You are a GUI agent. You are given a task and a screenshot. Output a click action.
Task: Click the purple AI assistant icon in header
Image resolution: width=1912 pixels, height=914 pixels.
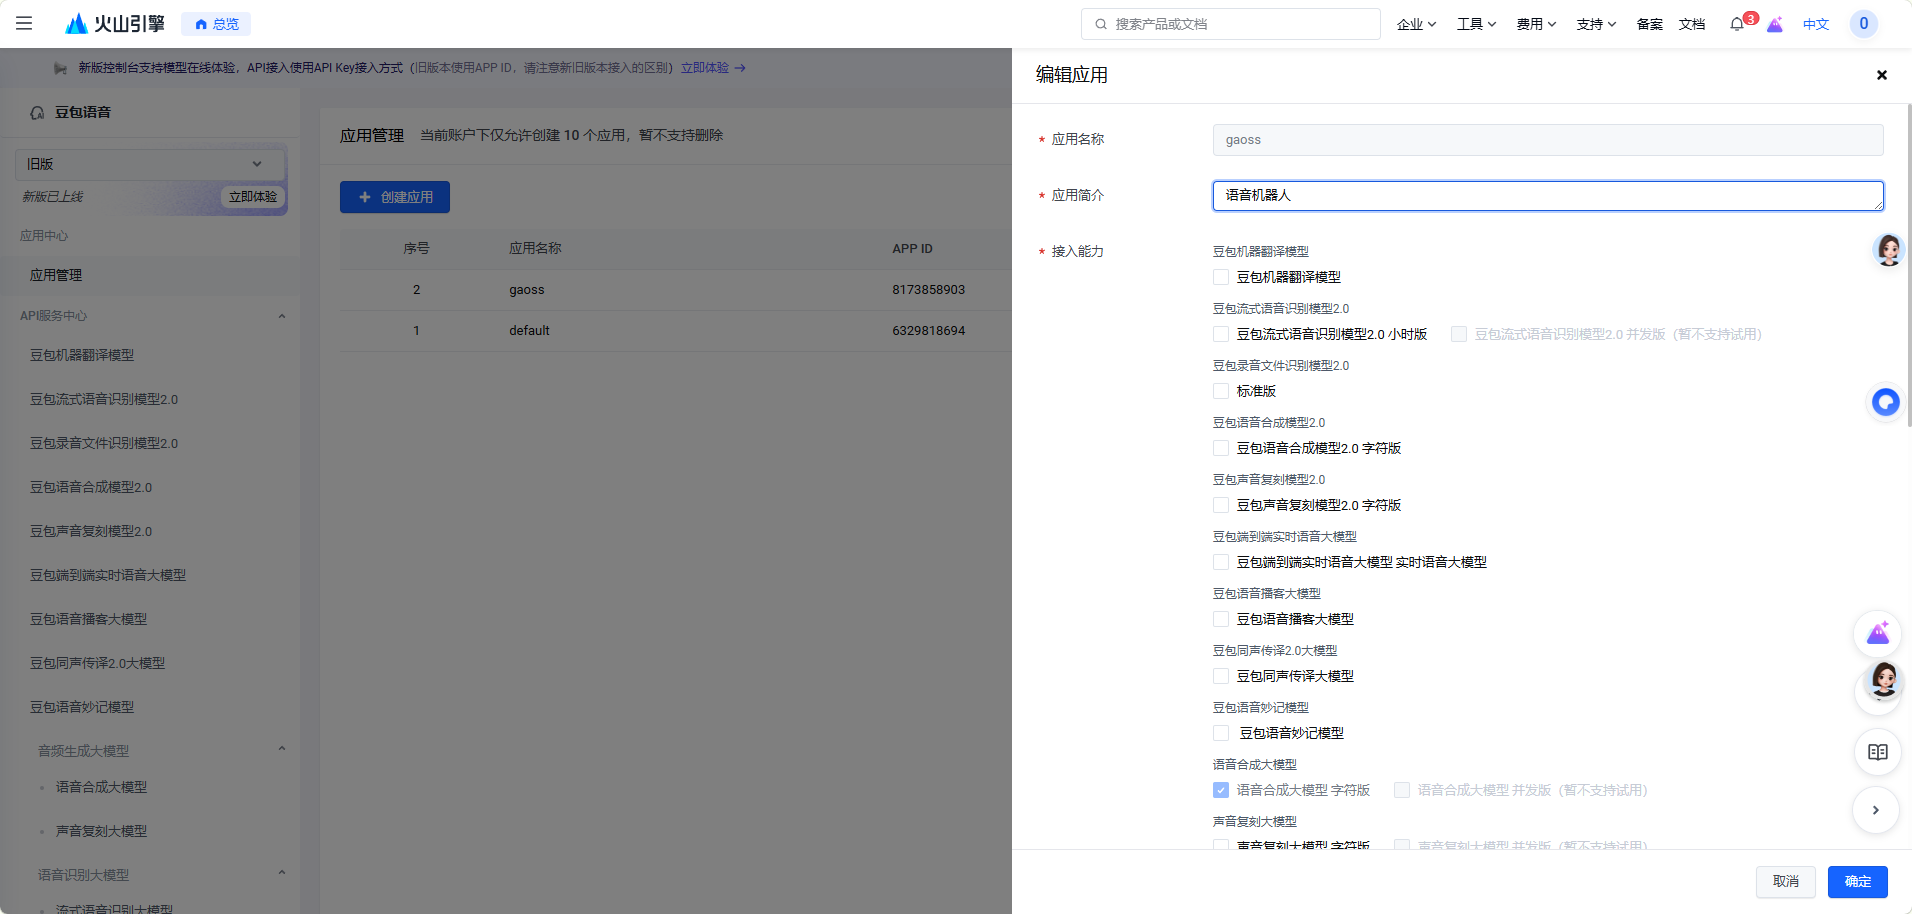tap(1775, 24)
